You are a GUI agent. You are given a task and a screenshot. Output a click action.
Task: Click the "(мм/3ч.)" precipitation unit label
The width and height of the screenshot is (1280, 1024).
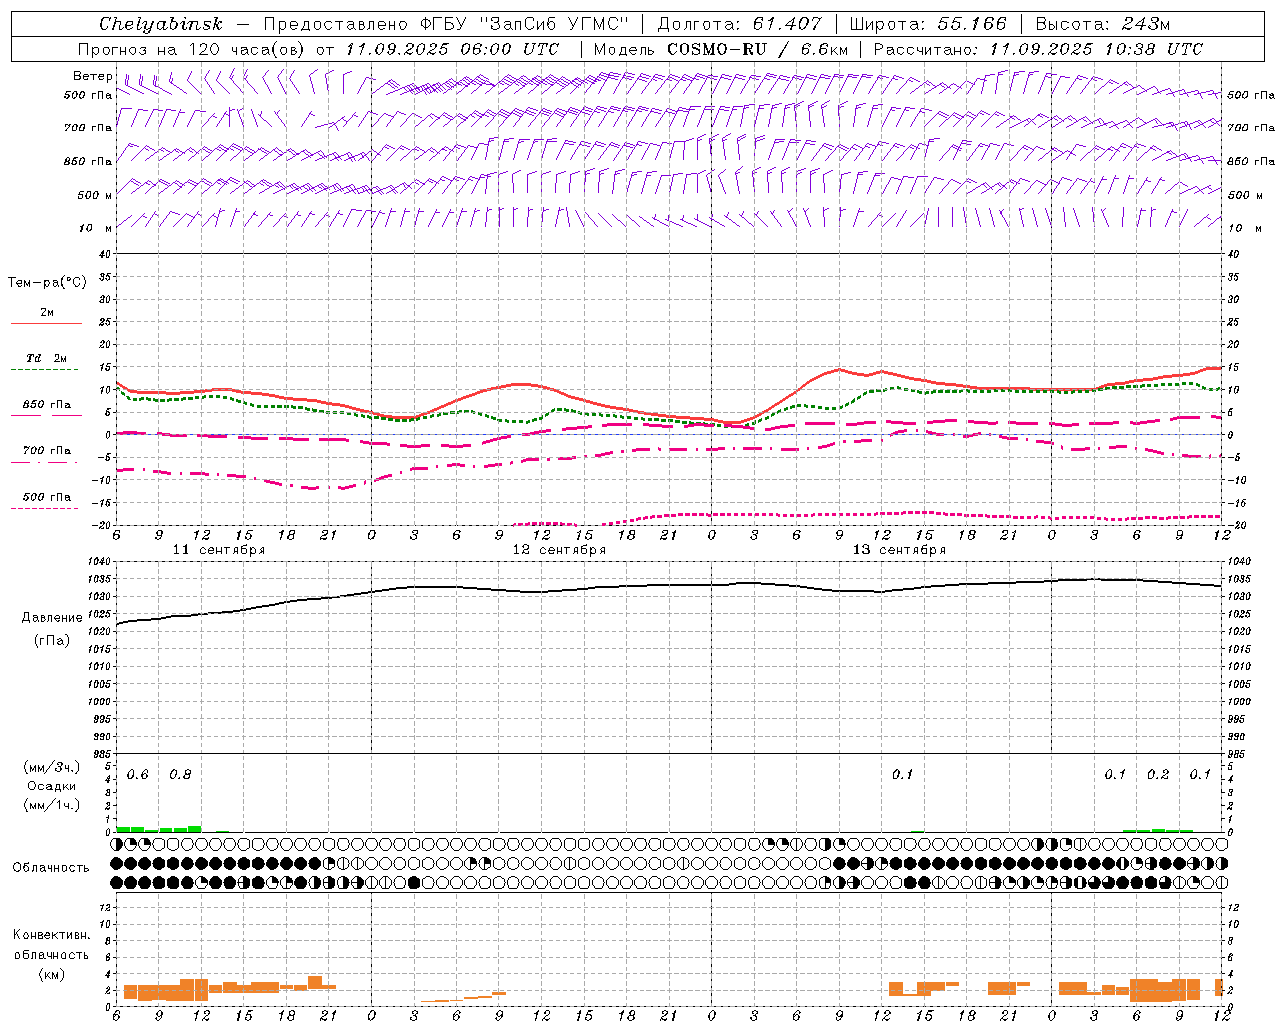tap(51, 768)
